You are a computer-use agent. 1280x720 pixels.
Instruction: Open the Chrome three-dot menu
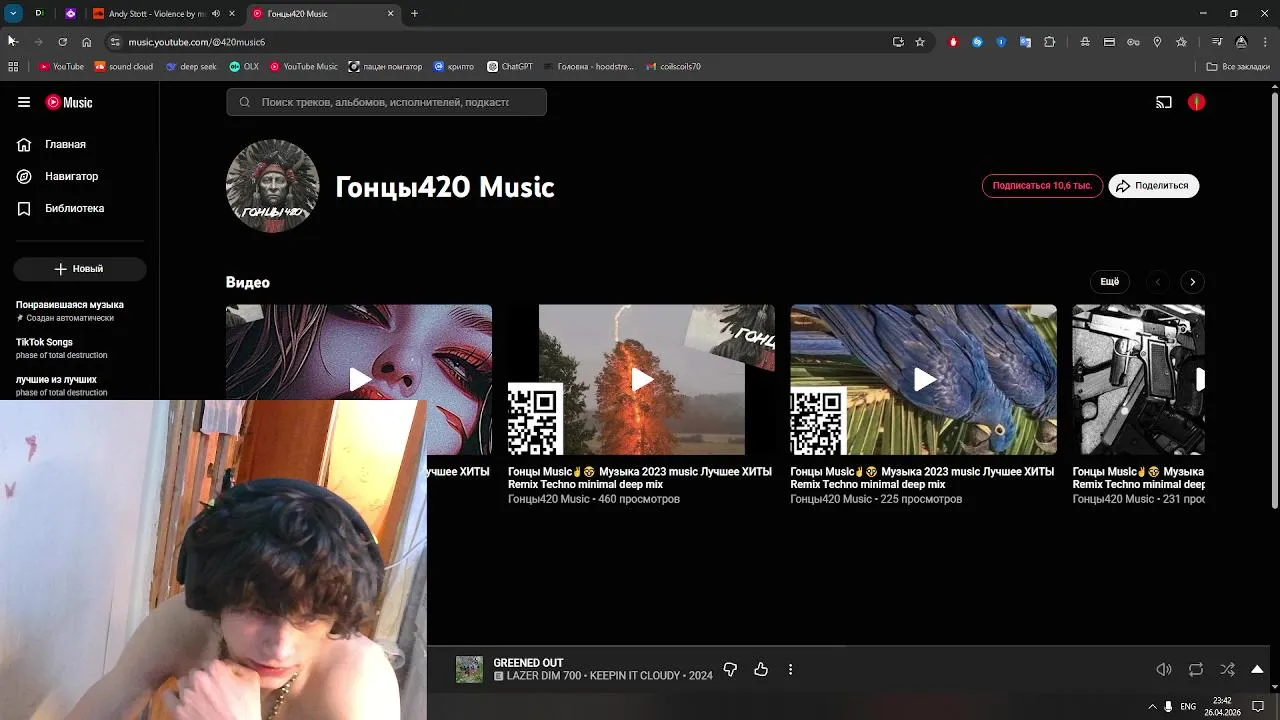tap(1265, 42)
